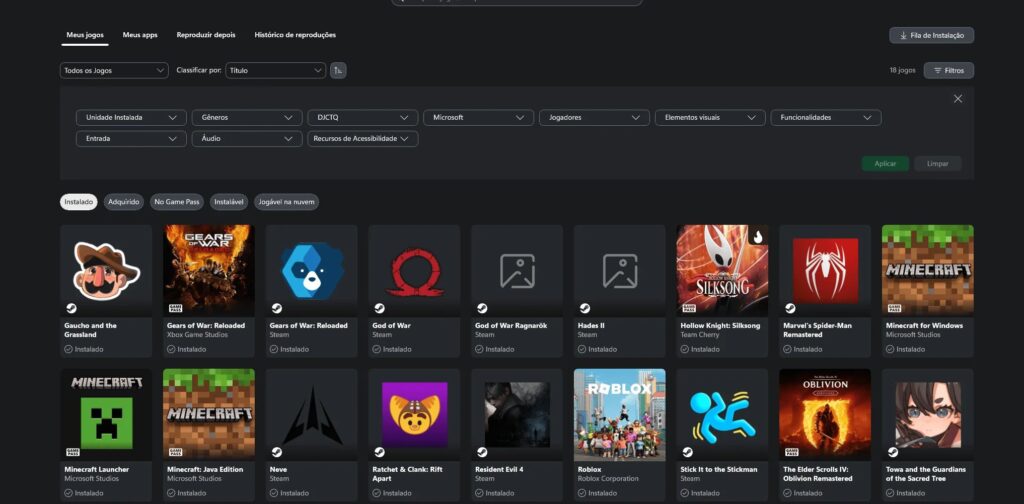Screen dimensions: 1024x504
Task: Open the Steam Gears of War: Reloaded bear icon
Action: click(312, 271)
